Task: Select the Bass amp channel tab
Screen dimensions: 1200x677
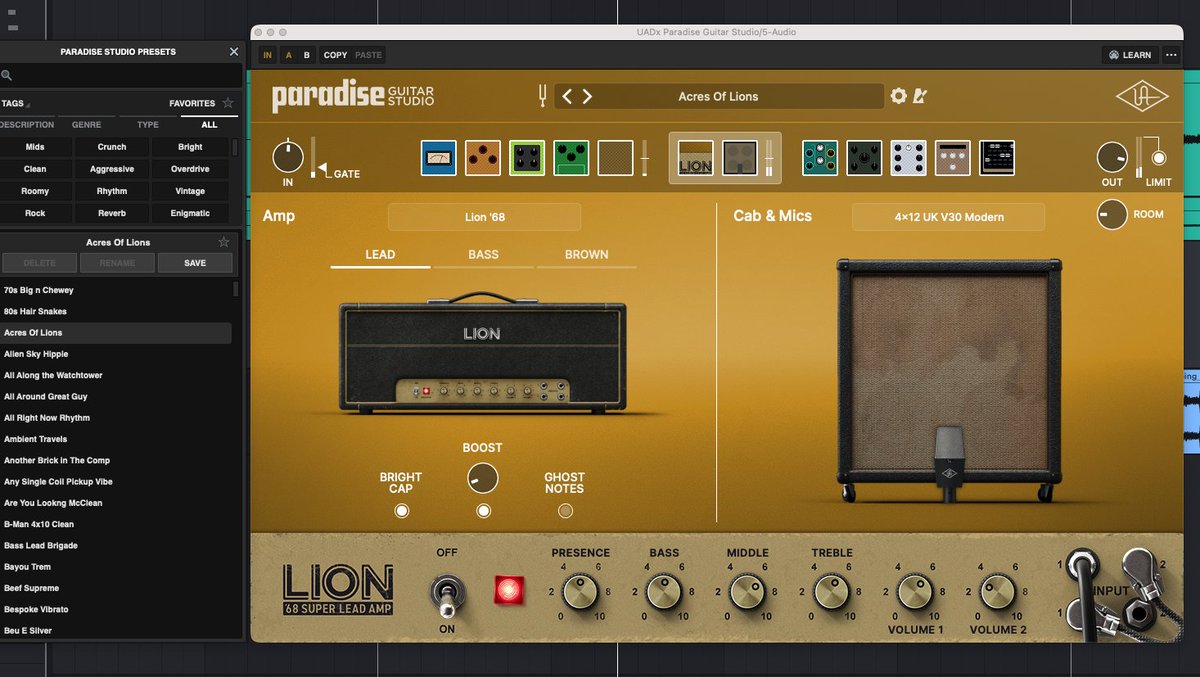Action: (x=484, y=254)
